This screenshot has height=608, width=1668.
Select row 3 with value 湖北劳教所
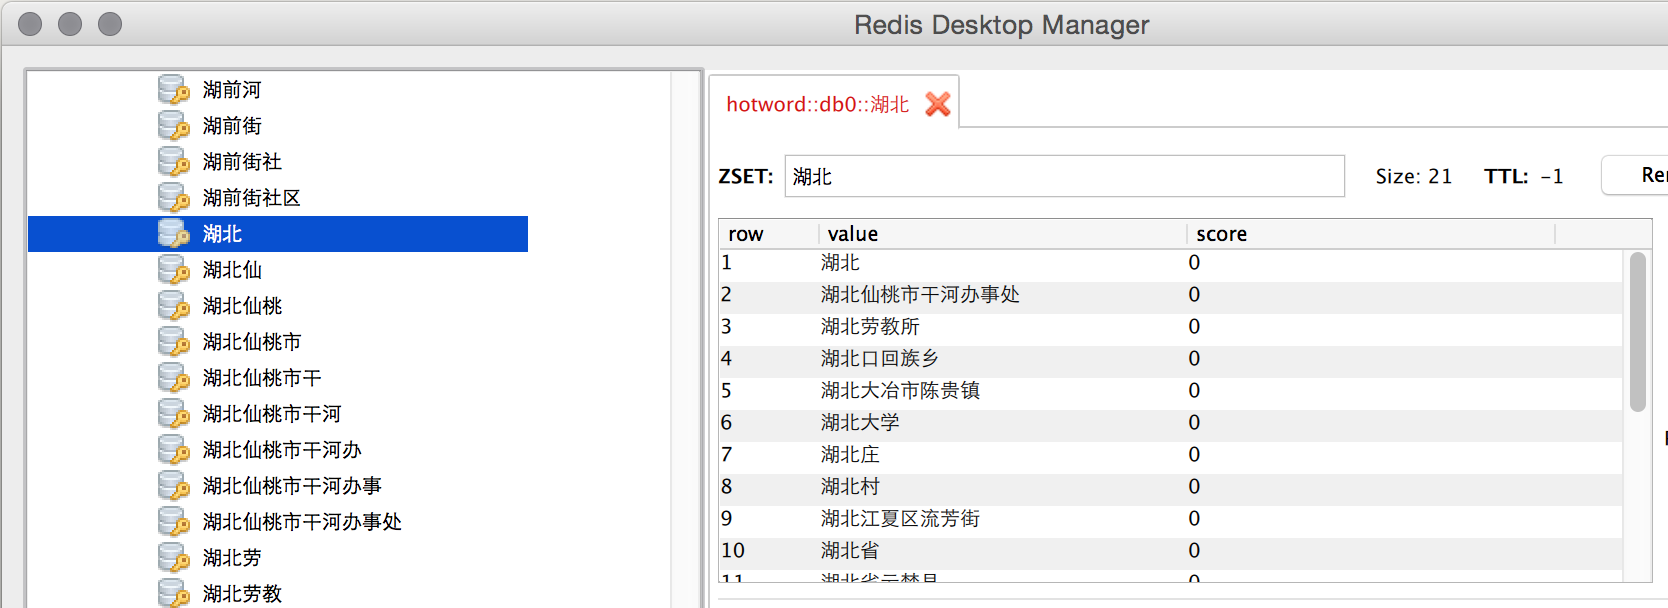pyautogui.click(x=870, y=327)
